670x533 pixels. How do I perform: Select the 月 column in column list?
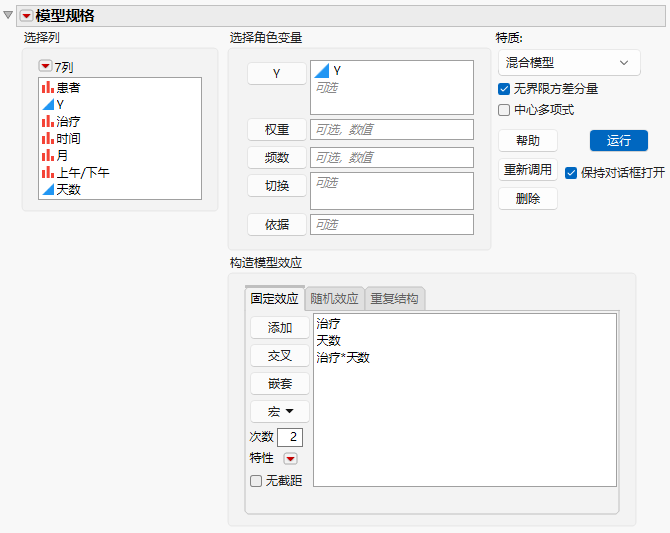coord(62,156)
